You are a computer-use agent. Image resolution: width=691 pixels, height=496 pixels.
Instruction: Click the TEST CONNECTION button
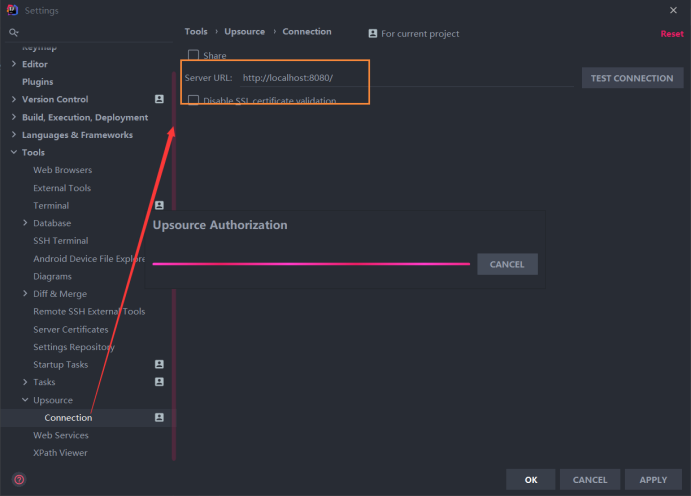tap(632, 78)
